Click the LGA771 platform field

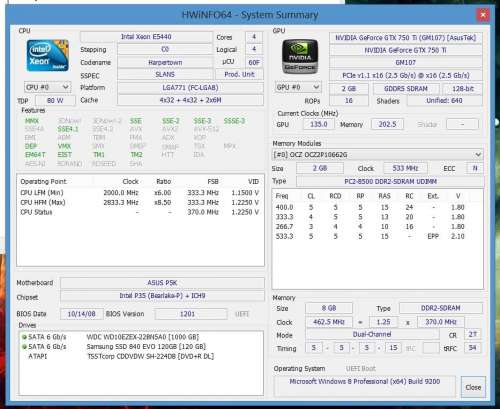[190, 88]
